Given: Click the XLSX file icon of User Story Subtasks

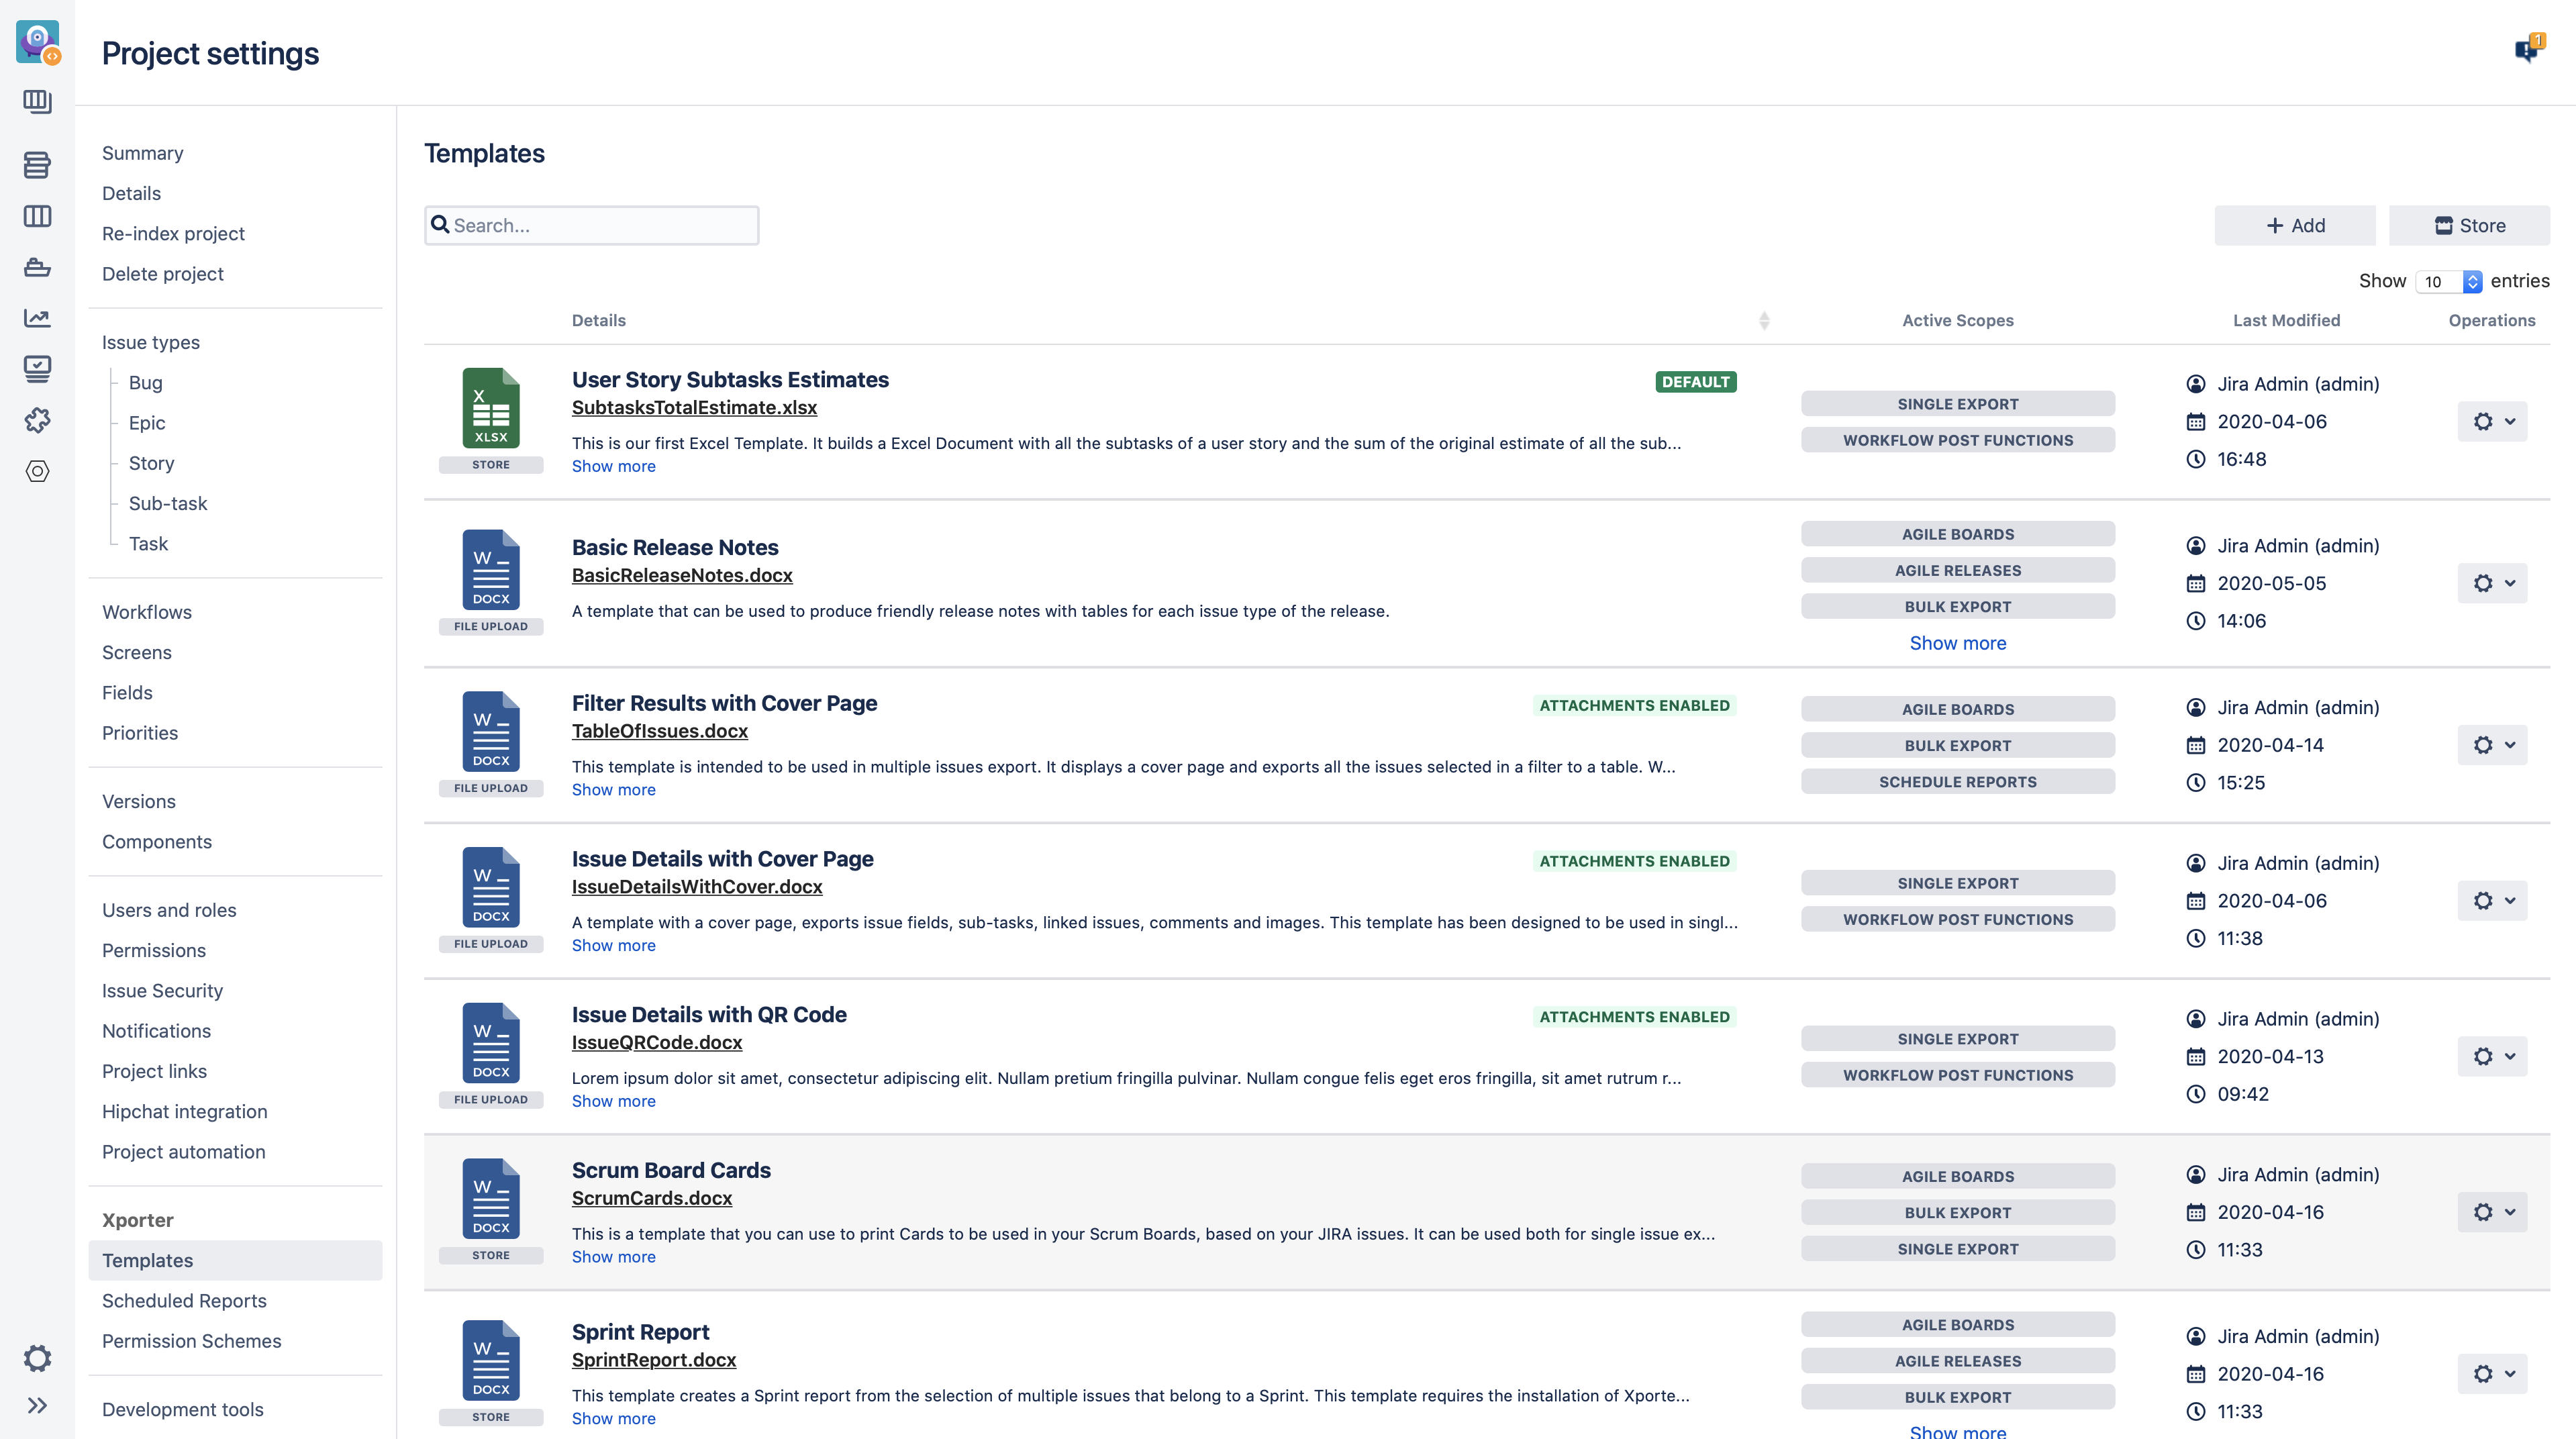Looking at the screenshot, I should click(x=490, y=408).
